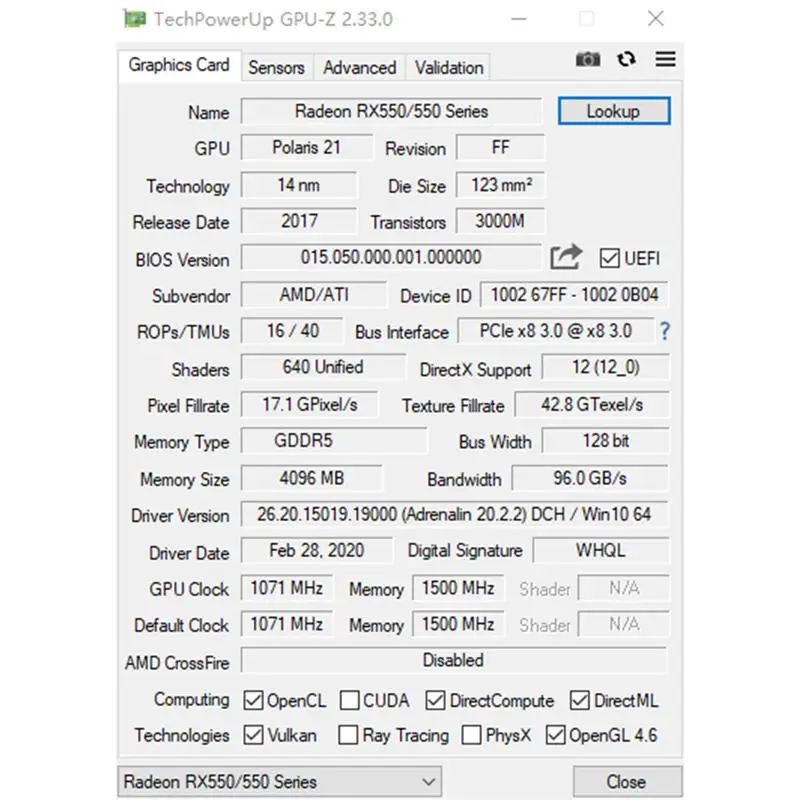Click the Name field Radeon RX550/550 Series

click(391, 111)
